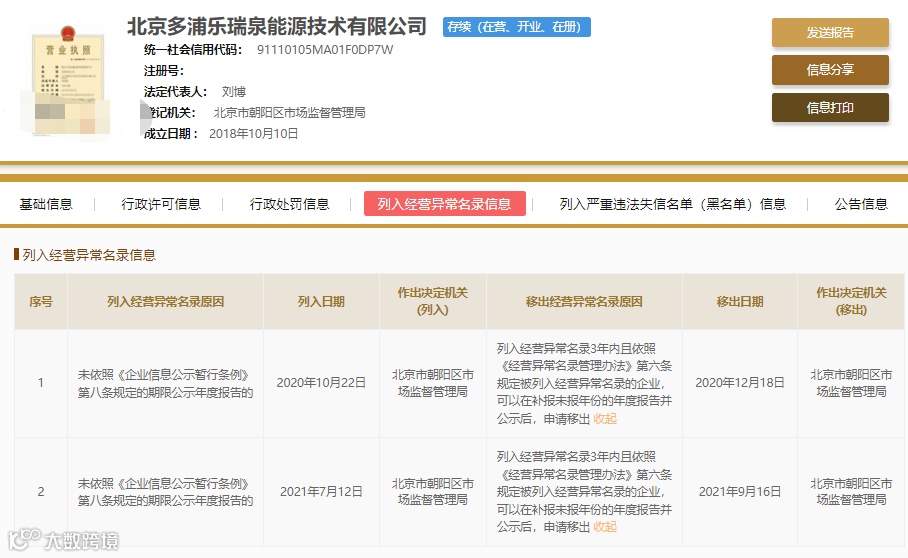The height and width of the screenshot is (558, 908).
Task: Click registration authority 北京市朝阳区市场监督管理局 in header
Action: (x=289, y=112)
